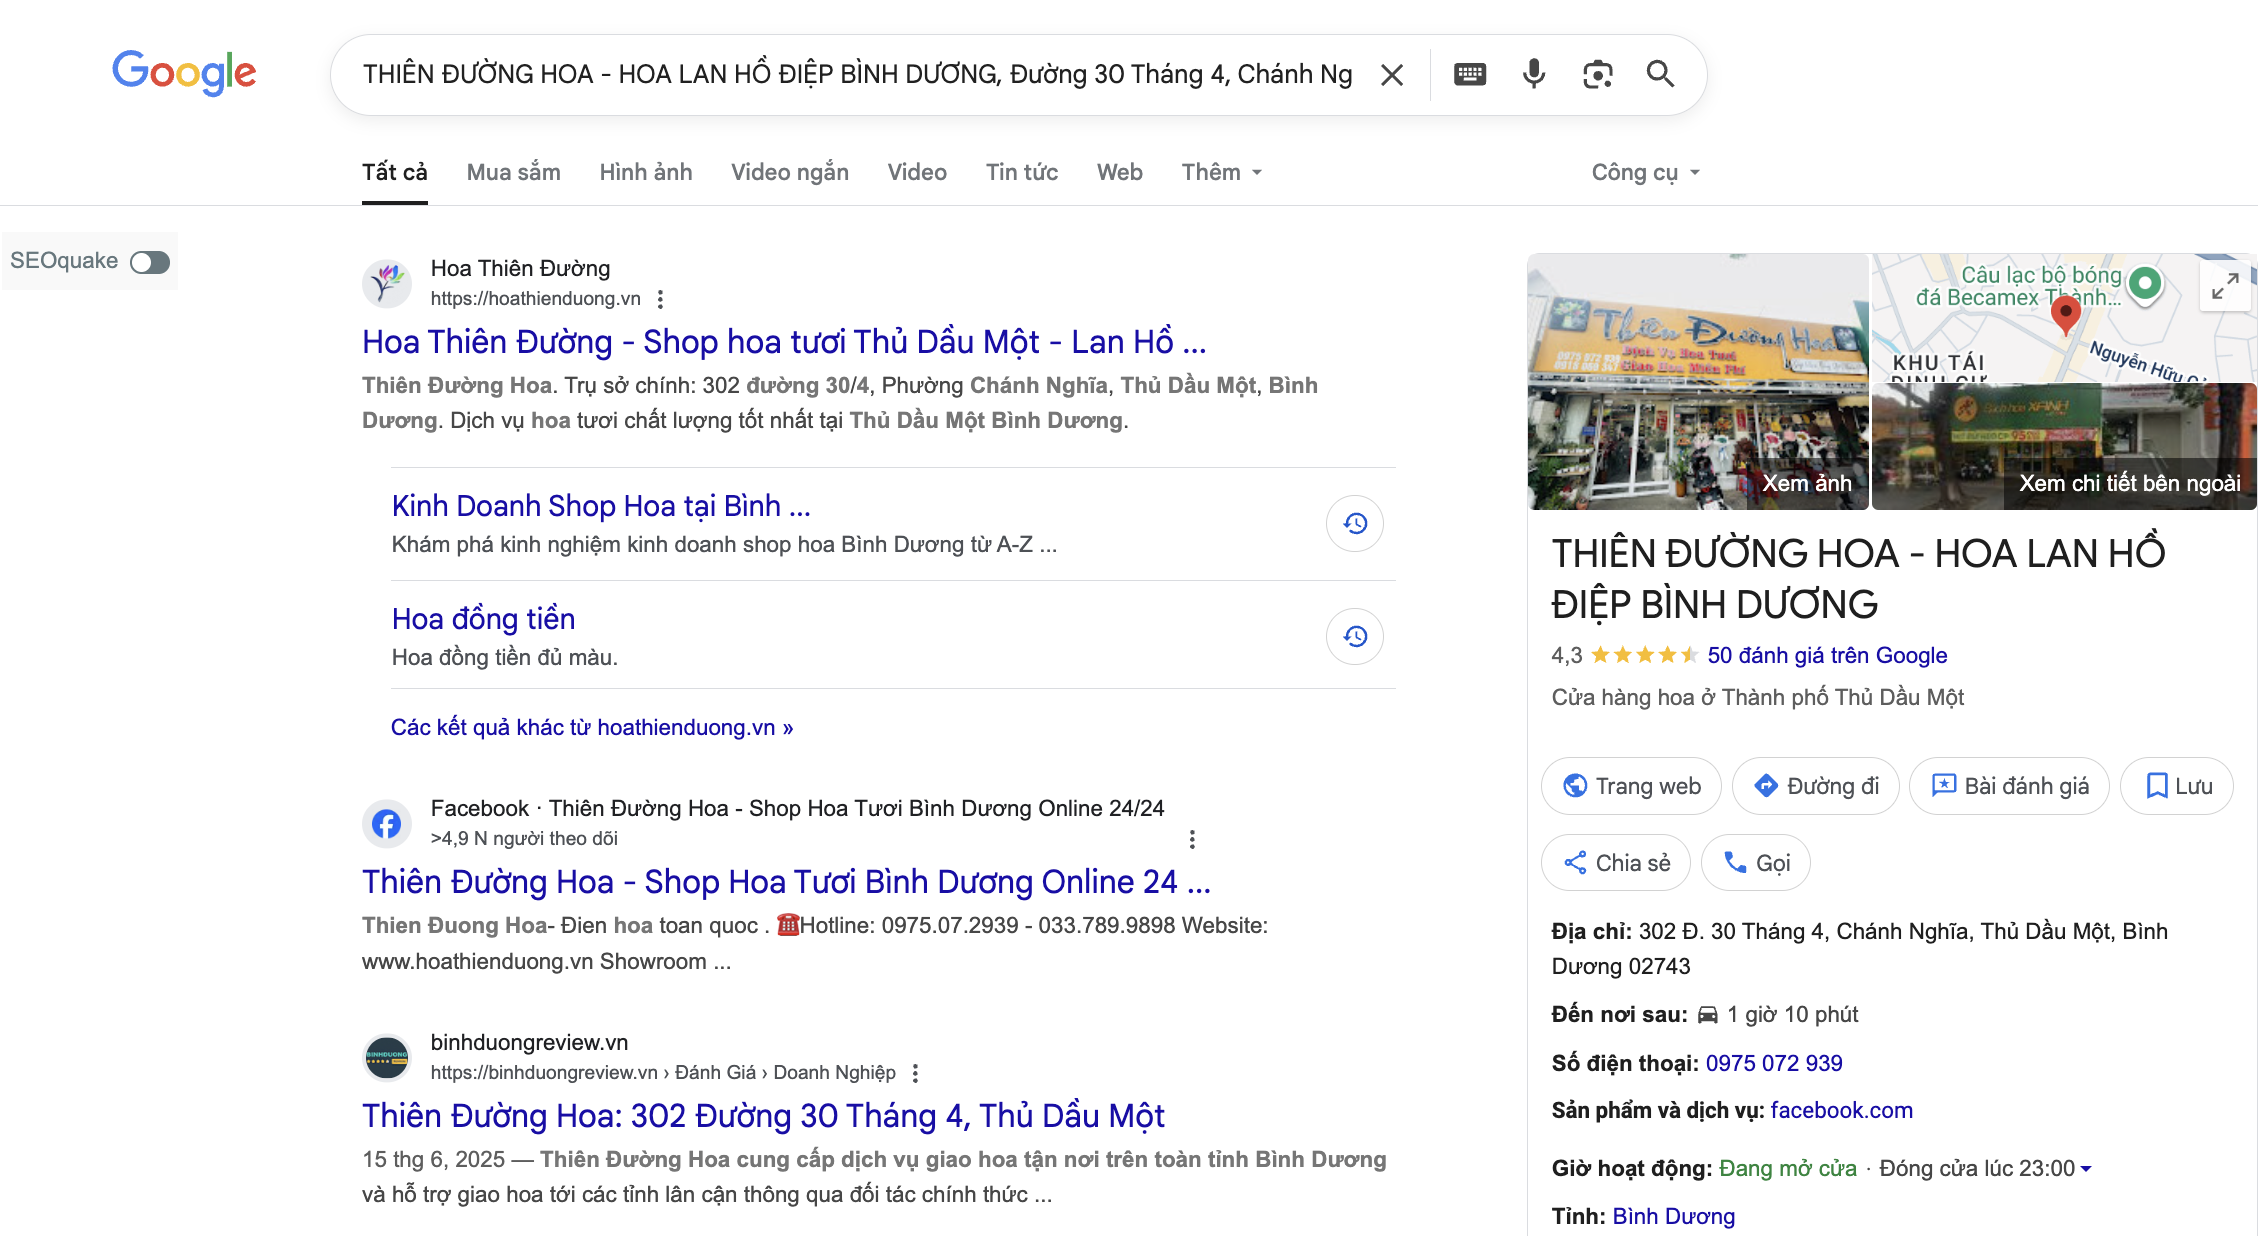Open the Bình Dương province link
Image resolution: width=2258 pixels, height=1236 pixels.
pos(1674,1216)
